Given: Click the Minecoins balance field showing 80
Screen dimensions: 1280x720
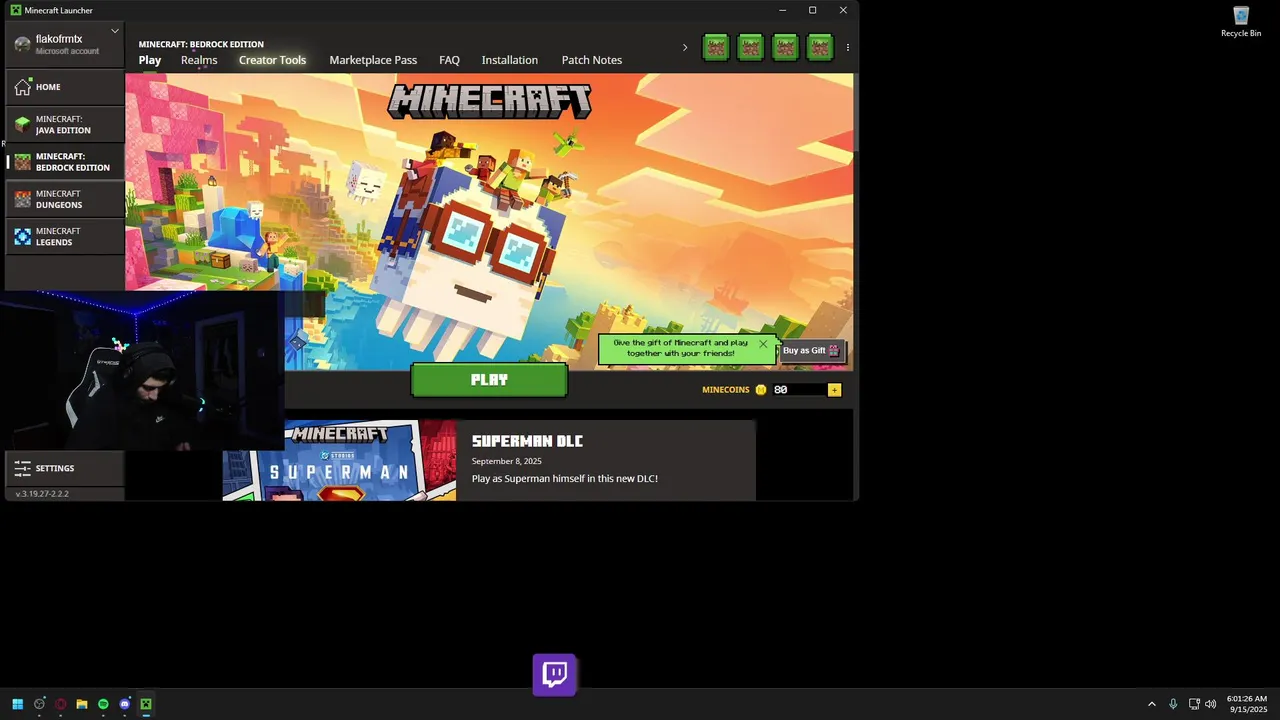Looking at the screenshot, I should (x=798, y=390).
